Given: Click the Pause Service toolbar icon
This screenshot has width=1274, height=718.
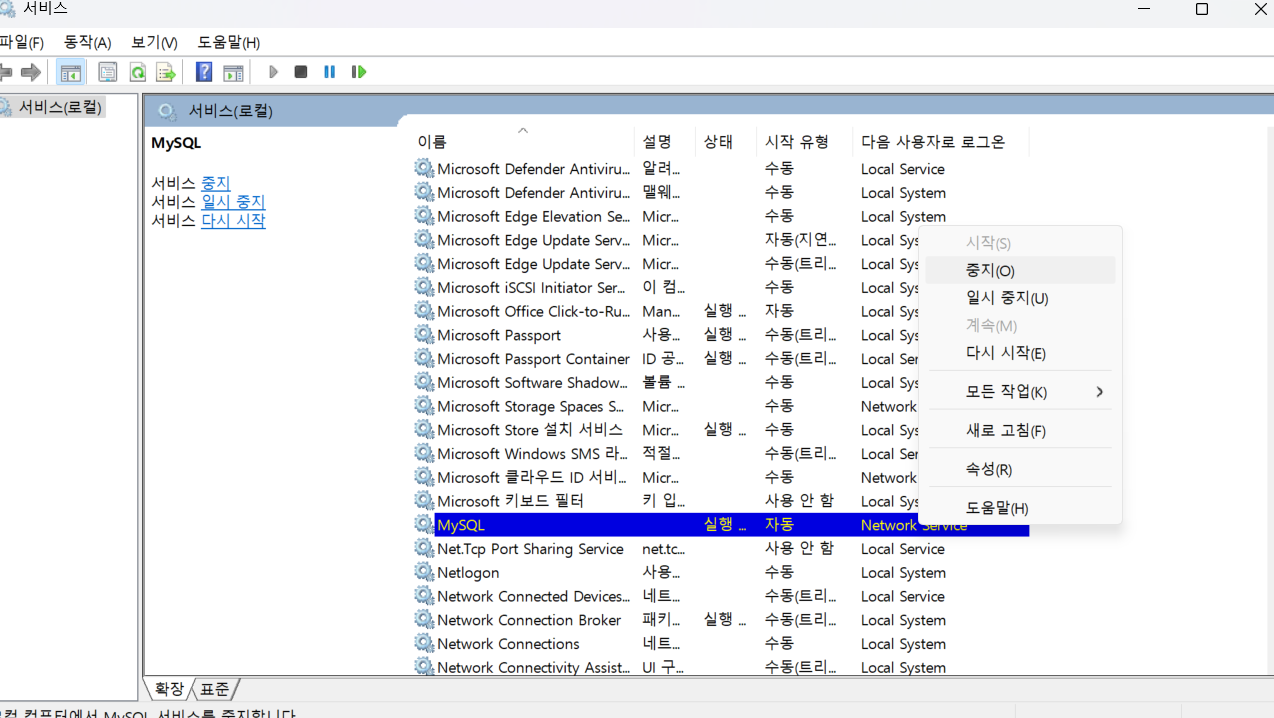Looking at the screenshot, I should click(x=329, y=72).
